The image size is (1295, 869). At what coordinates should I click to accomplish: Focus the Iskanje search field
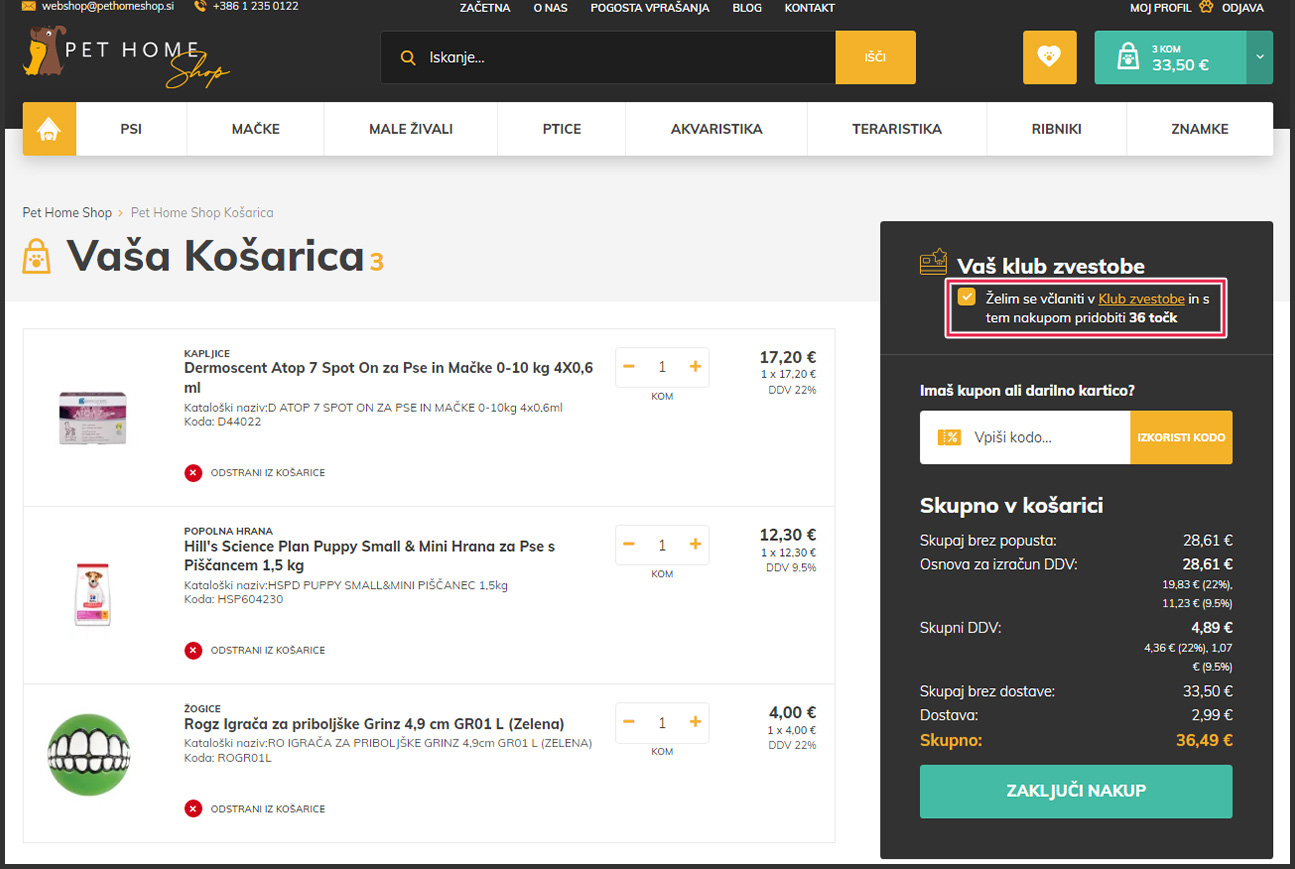[x=608, y=57]
